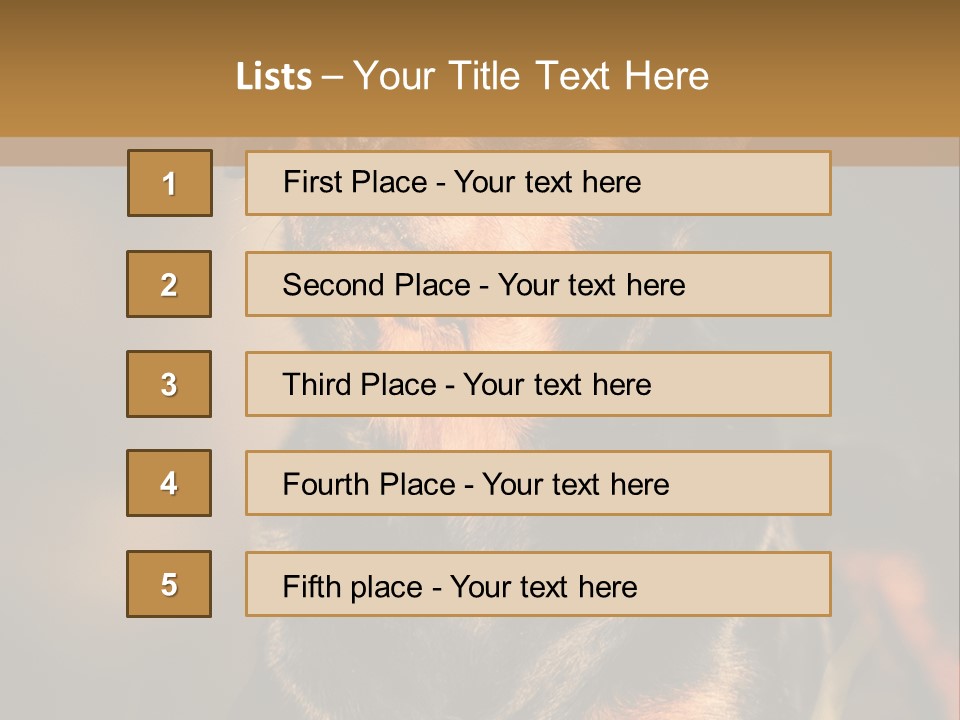Click "Your text here" in First Place row

[547, 182]
